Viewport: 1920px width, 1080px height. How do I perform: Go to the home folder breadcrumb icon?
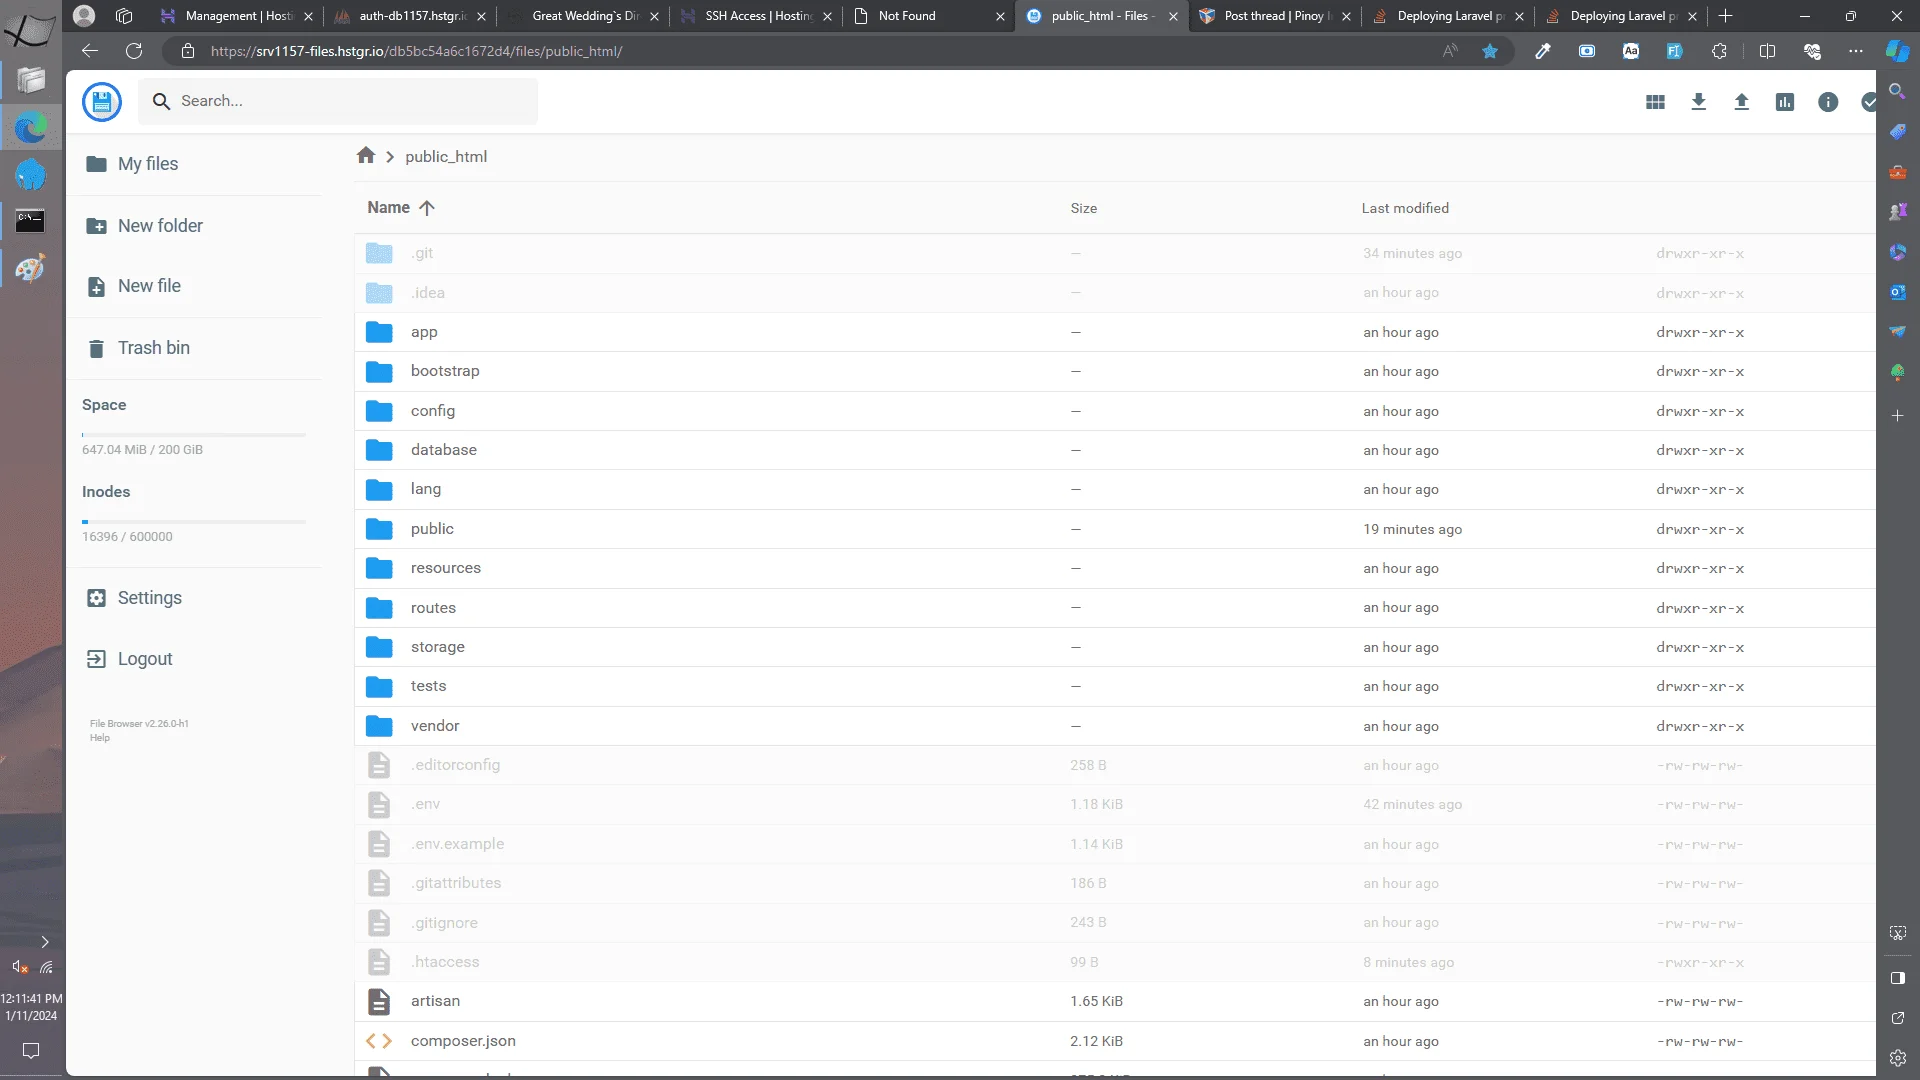pos(366,156)
